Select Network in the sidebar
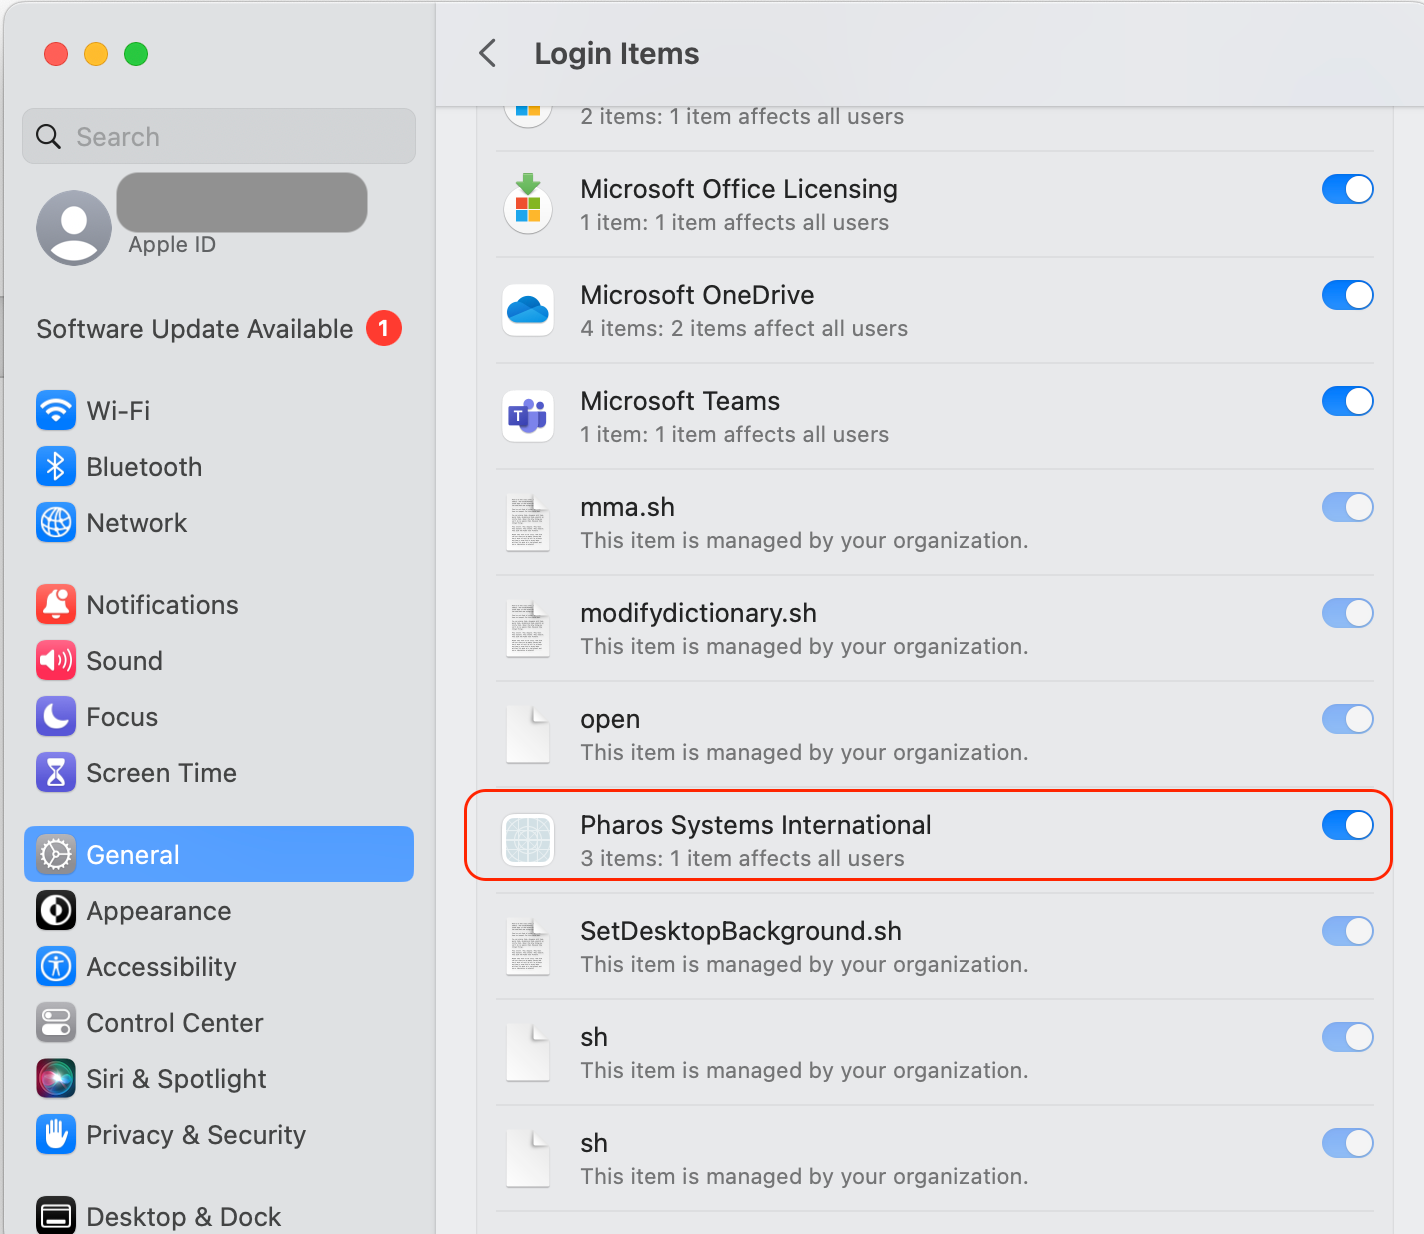Image resolution: width=1424 pixels, height=1234 pixels. 219,522
